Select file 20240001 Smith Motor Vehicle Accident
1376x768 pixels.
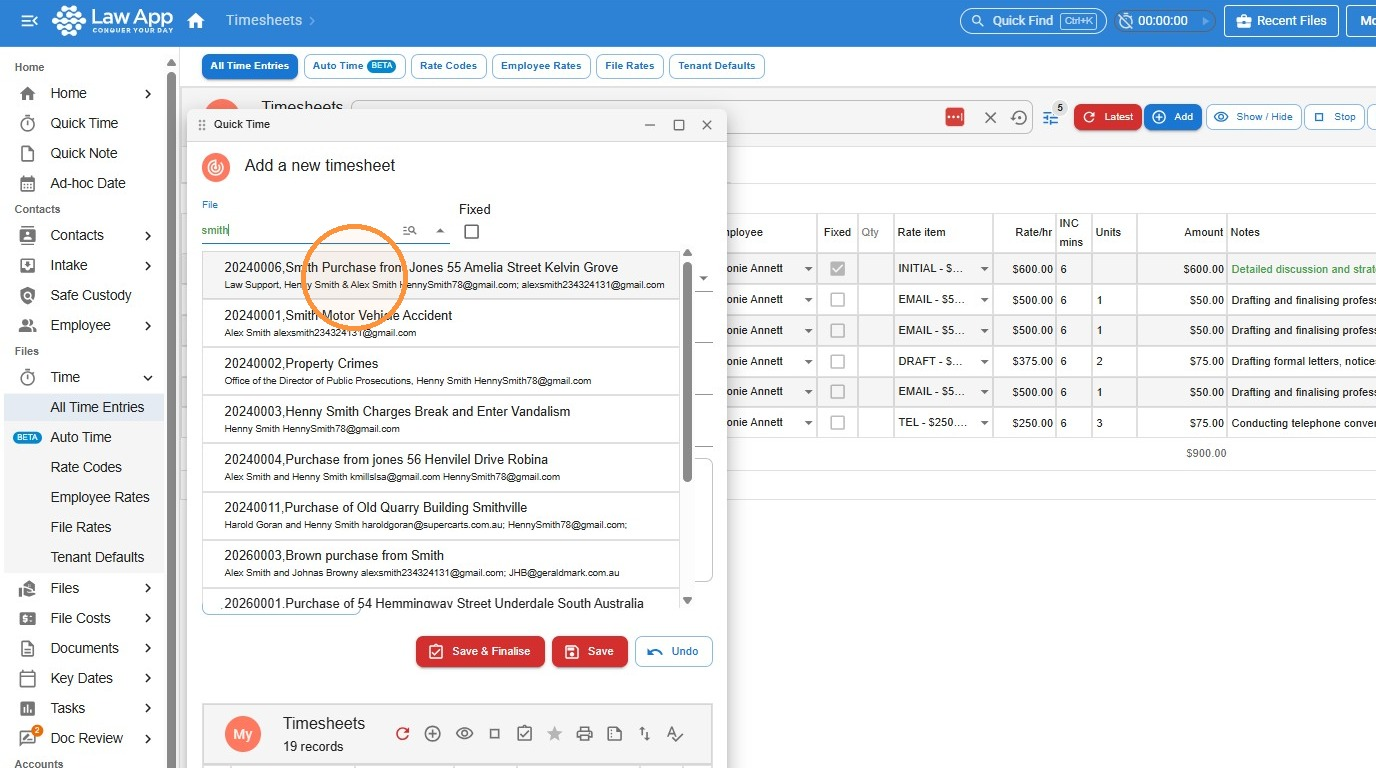tap(441, 323)
